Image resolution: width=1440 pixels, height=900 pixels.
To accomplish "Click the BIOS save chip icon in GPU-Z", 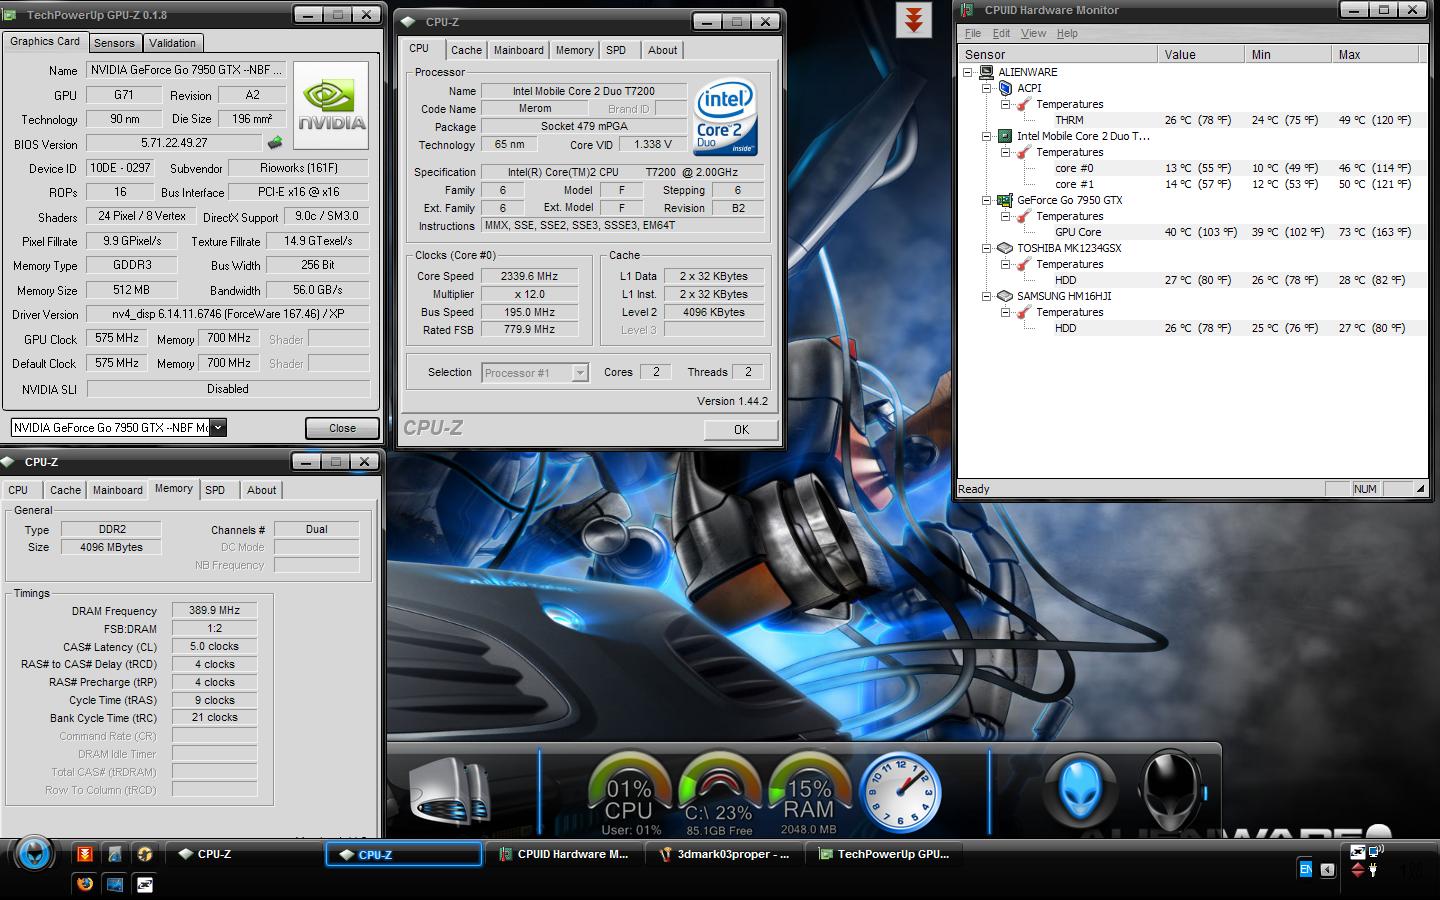I will pos(274,143).
